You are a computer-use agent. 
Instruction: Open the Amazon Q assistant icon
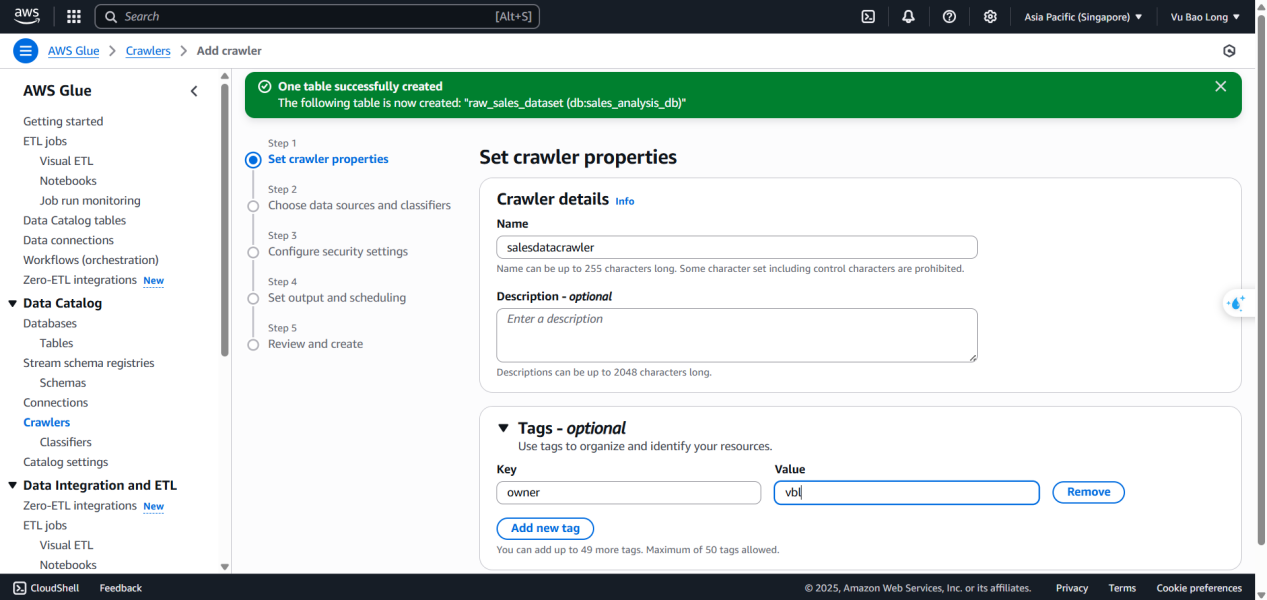point(1237,303)
